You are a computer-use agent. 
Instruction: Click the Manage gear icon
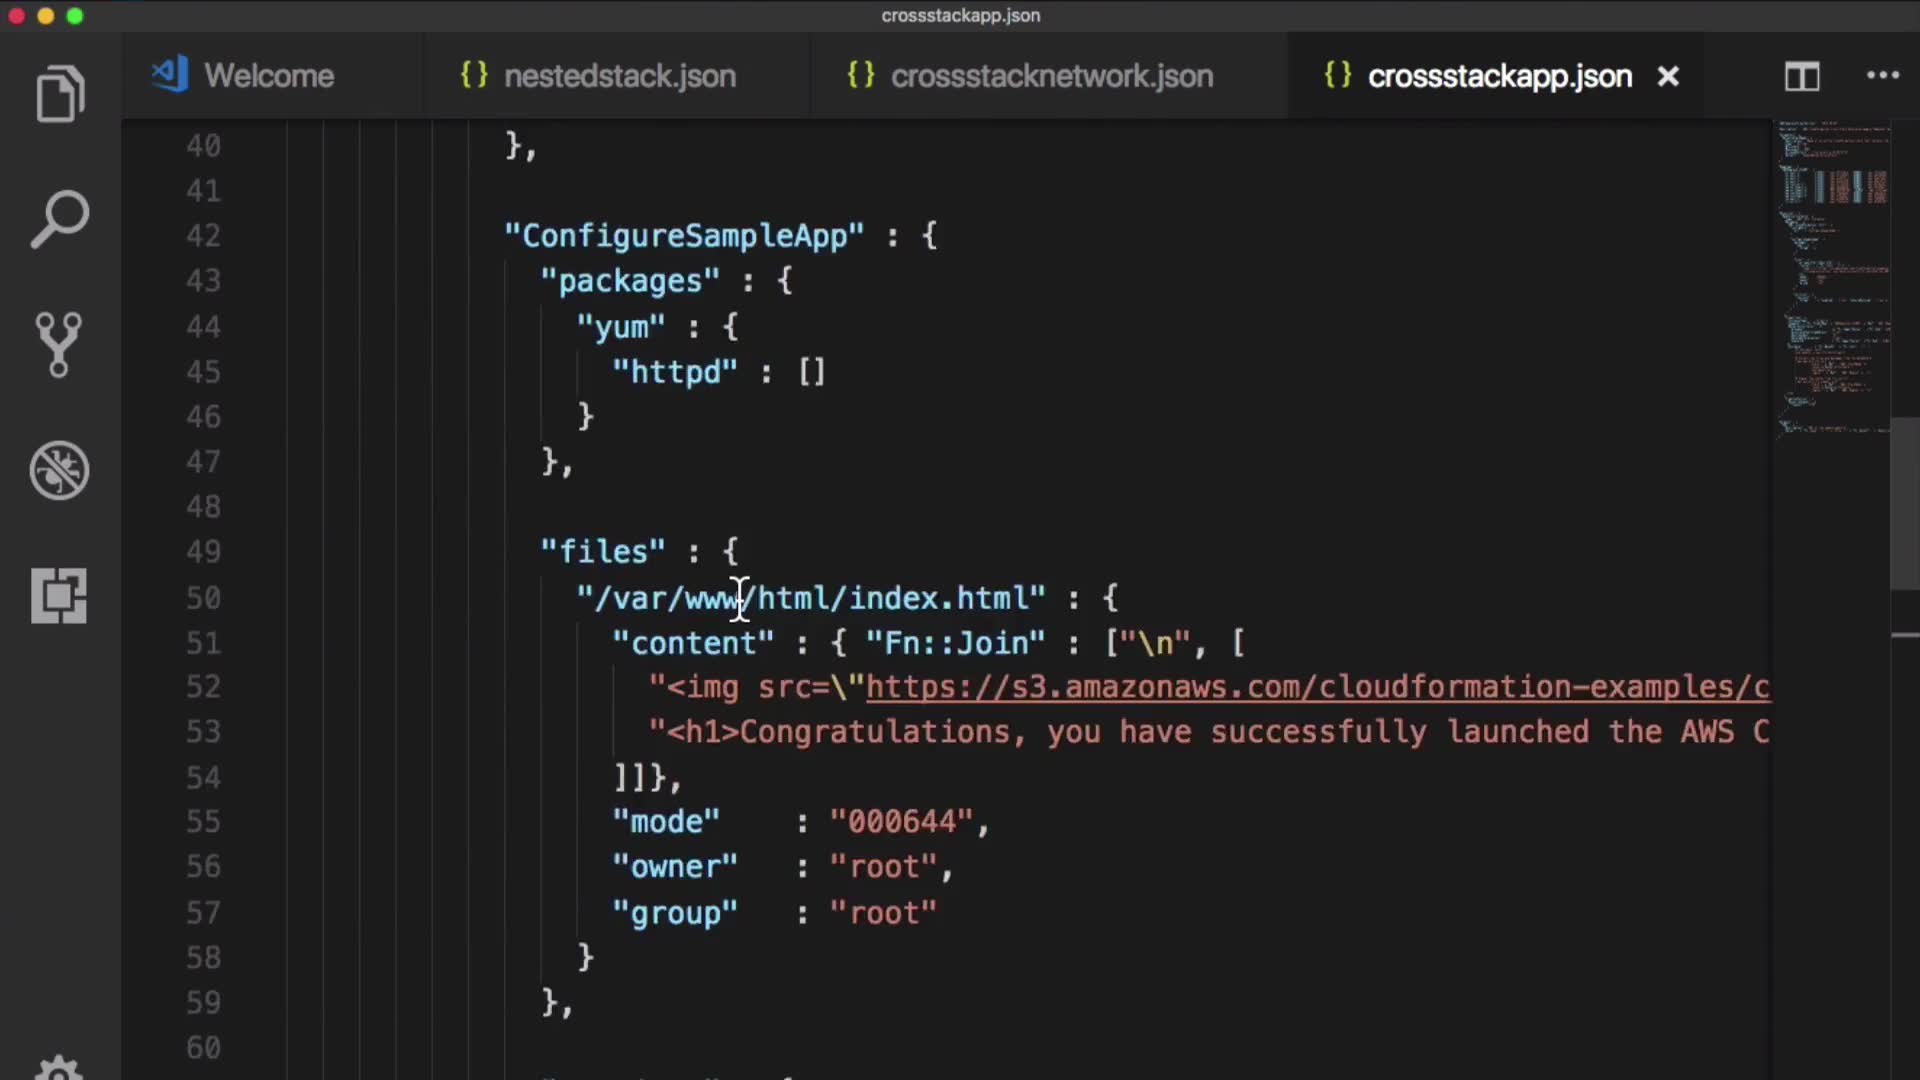coord(59,1068)
